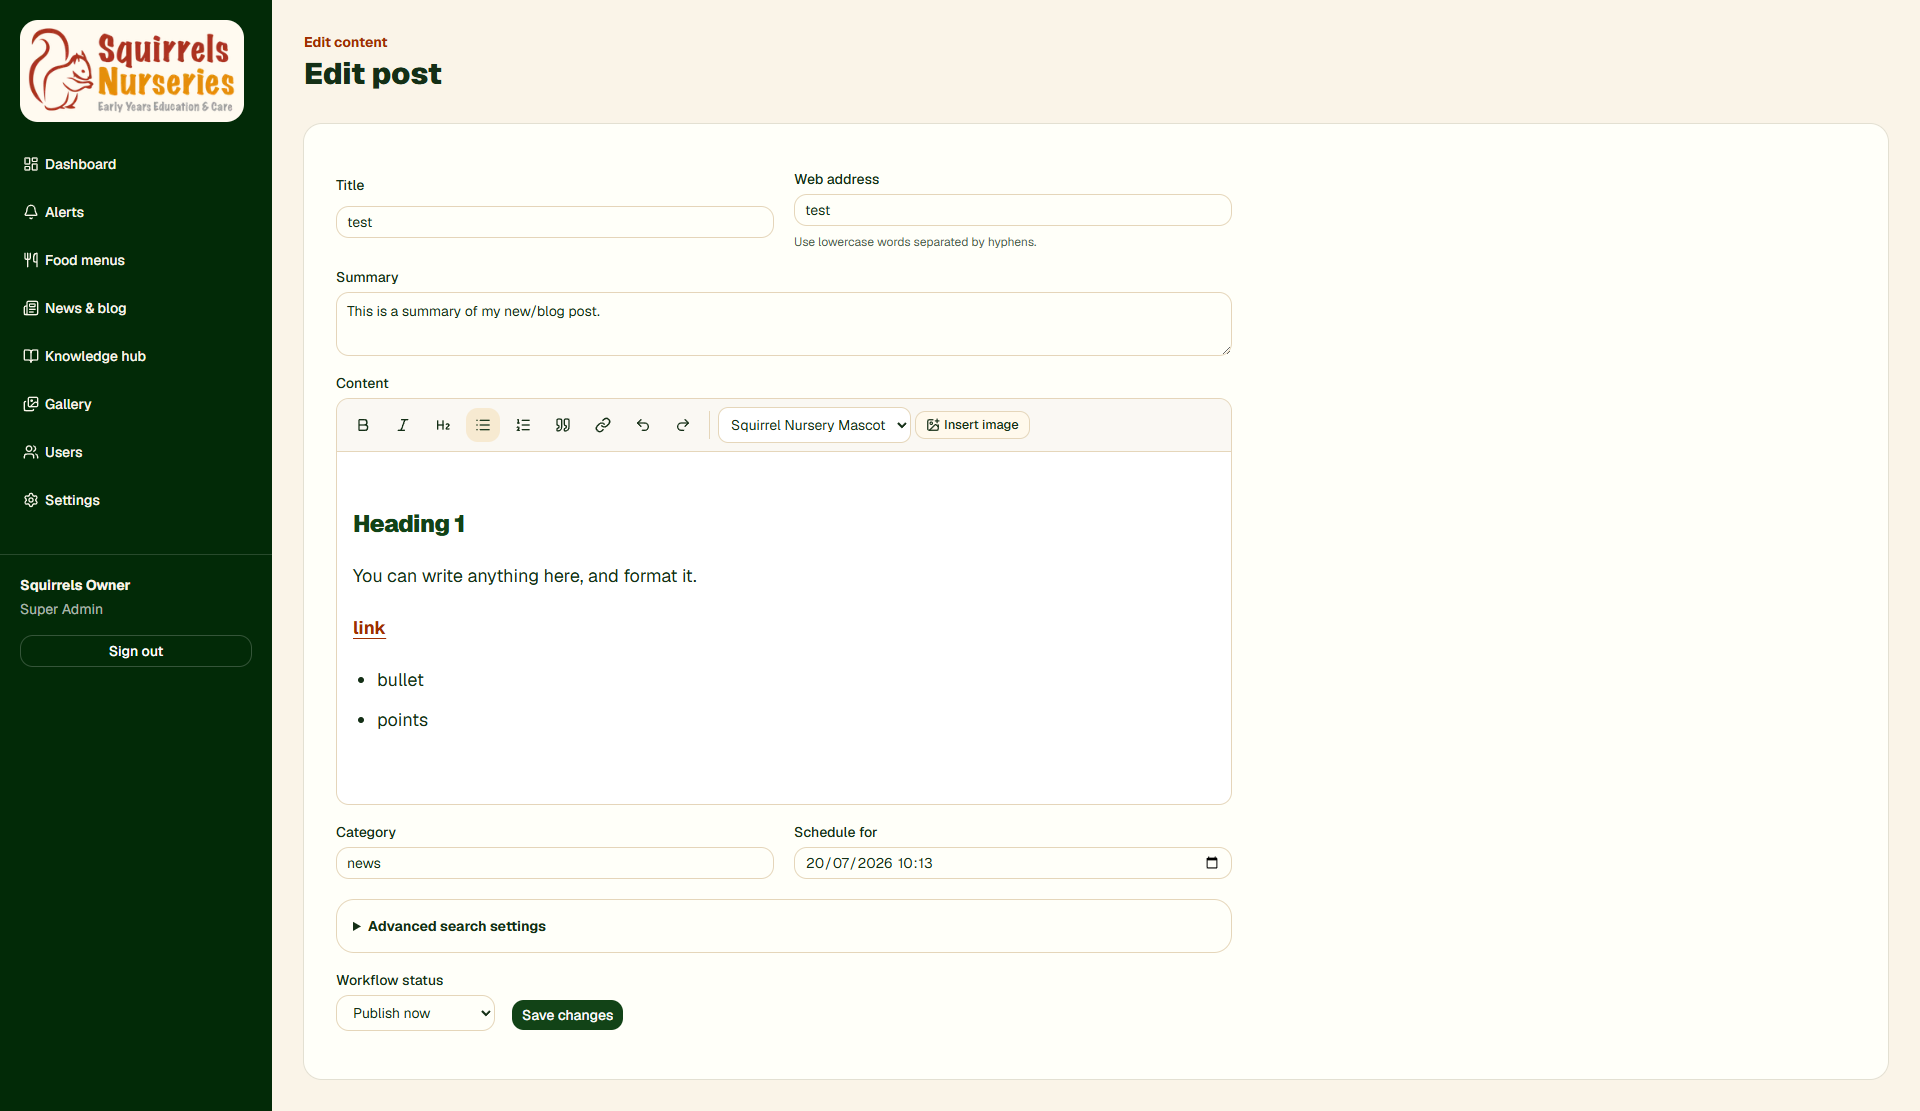Focus the Title input field
This screenshot has height=1111, width=1920.
[x=555, y=222]
